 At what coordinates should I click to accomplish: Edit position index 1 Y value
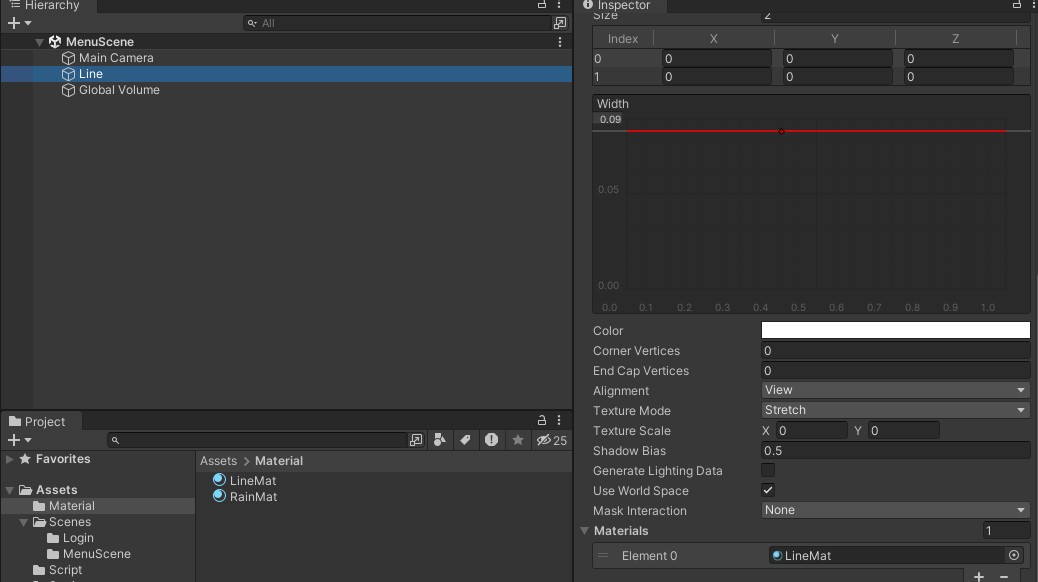click(837, 77)
